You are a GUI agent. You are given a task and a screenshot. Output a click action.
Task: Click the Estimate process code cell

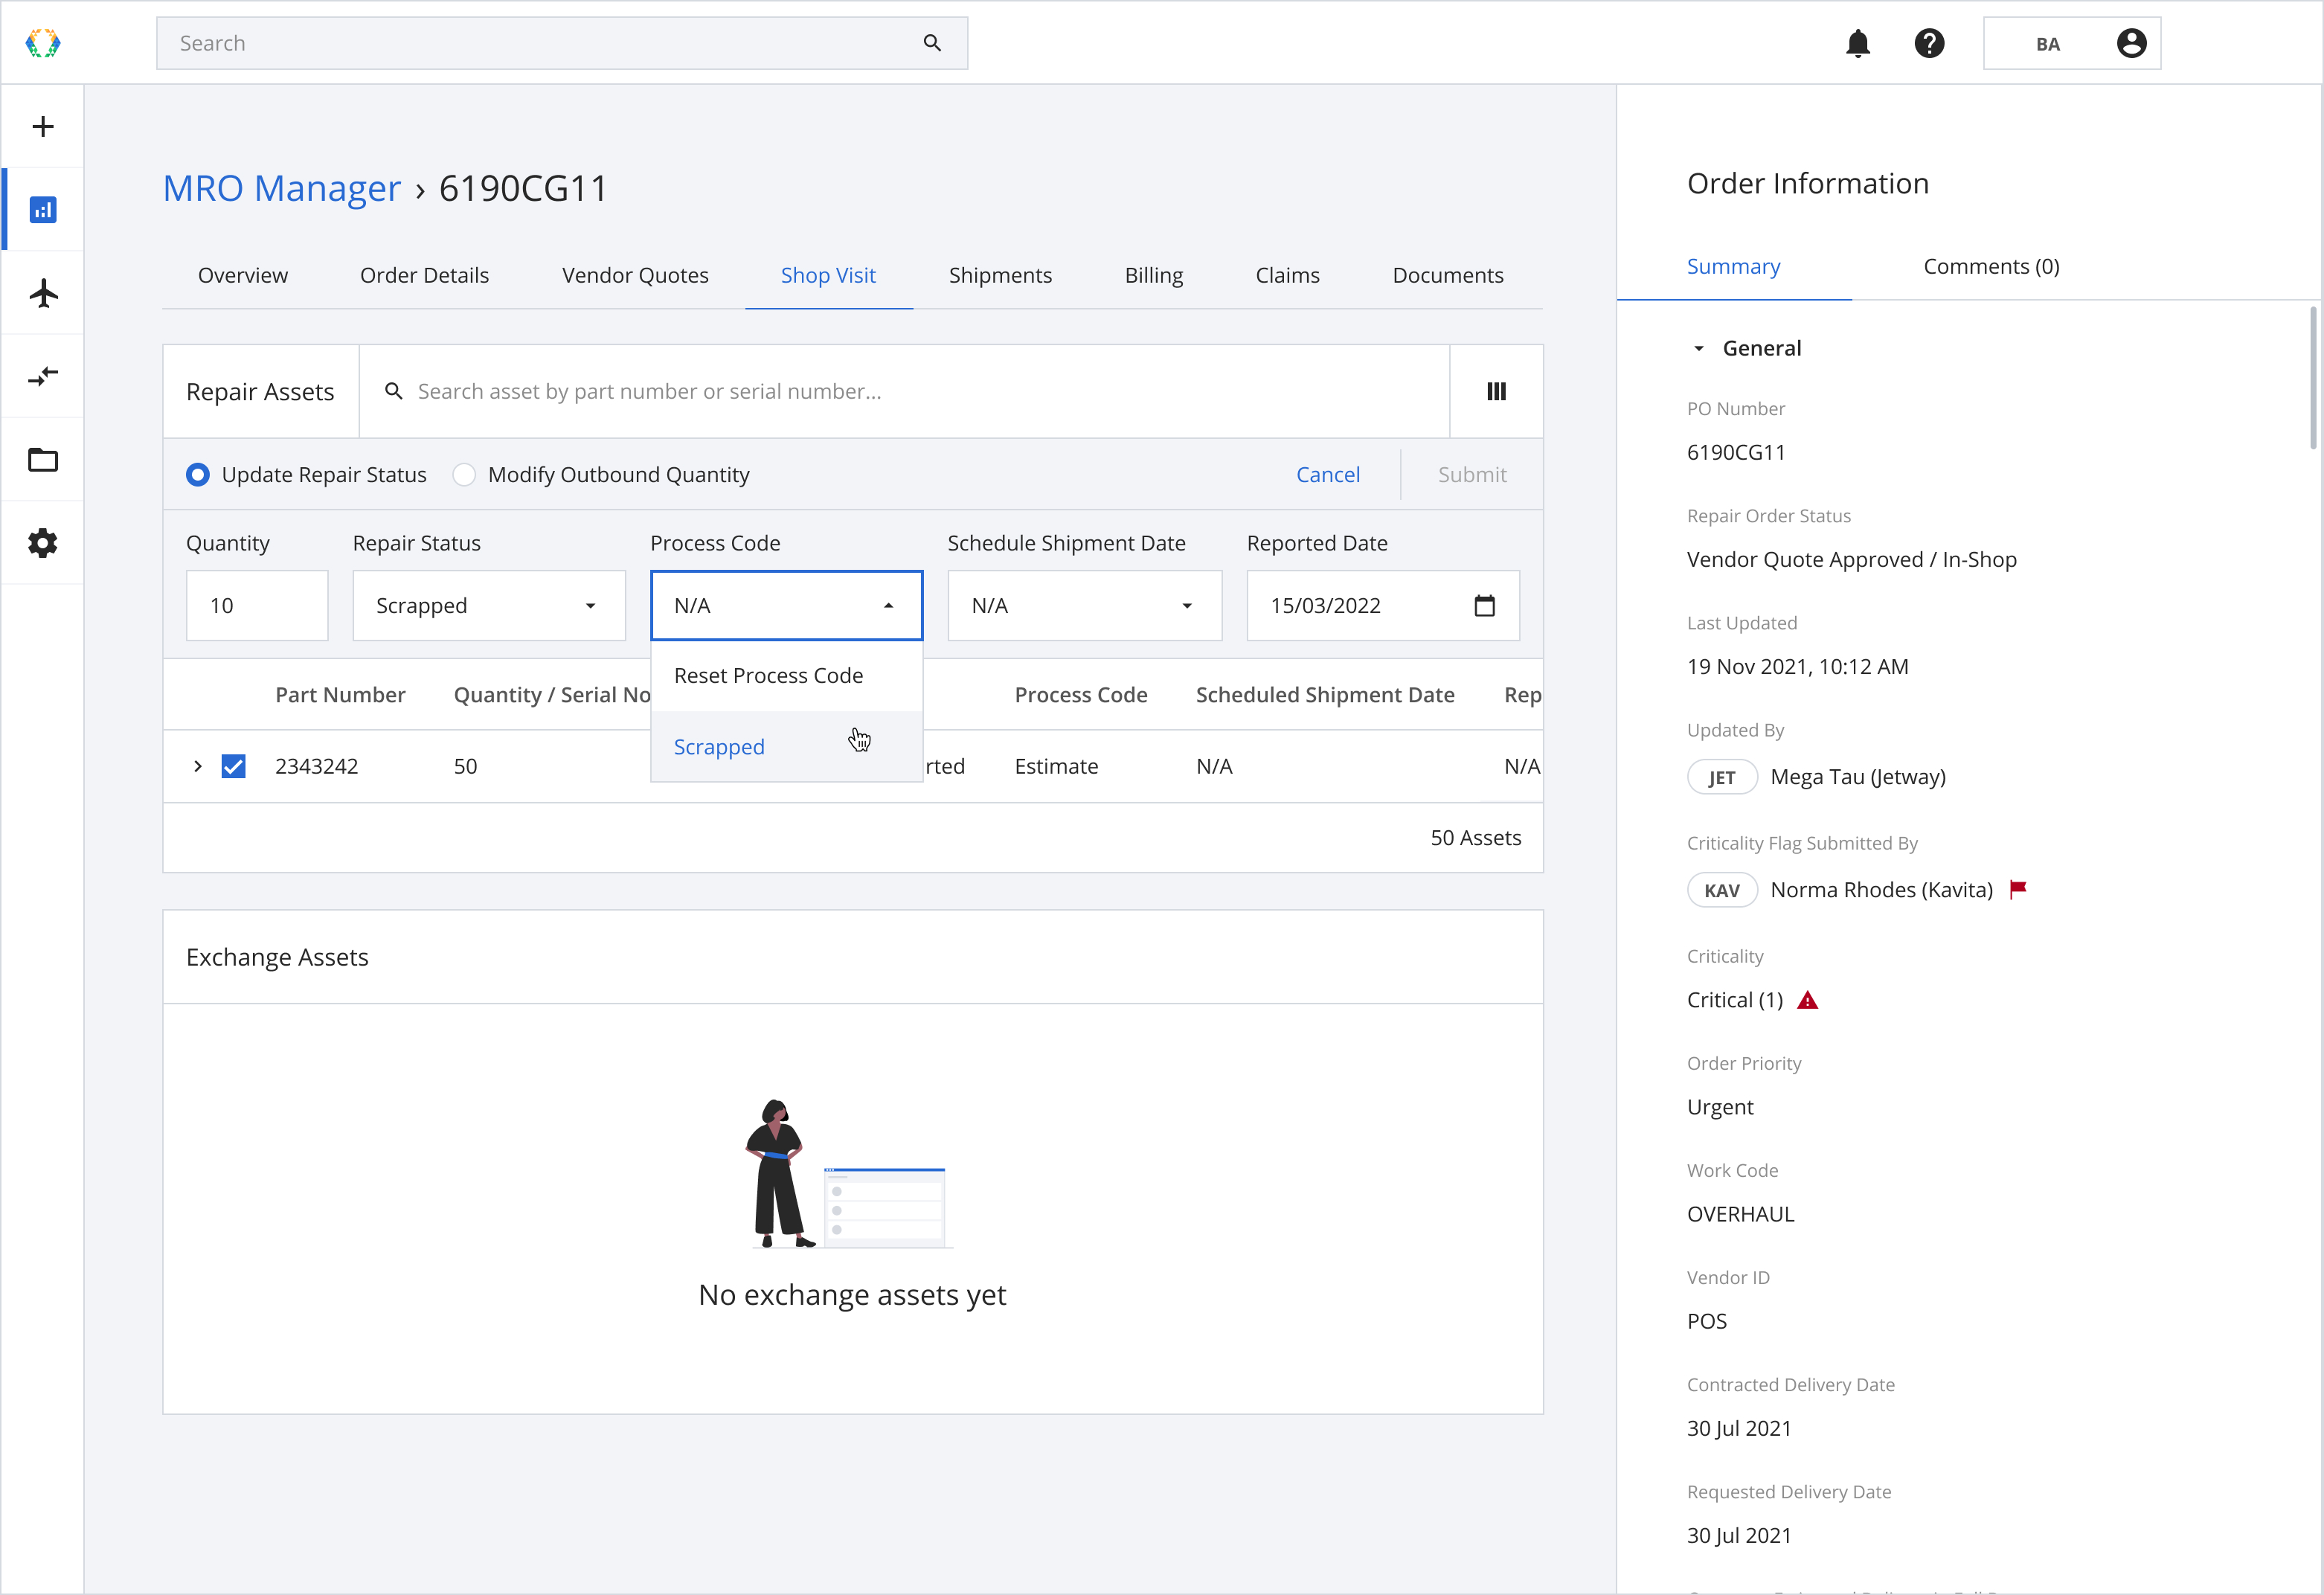(x=1056, y=766)
